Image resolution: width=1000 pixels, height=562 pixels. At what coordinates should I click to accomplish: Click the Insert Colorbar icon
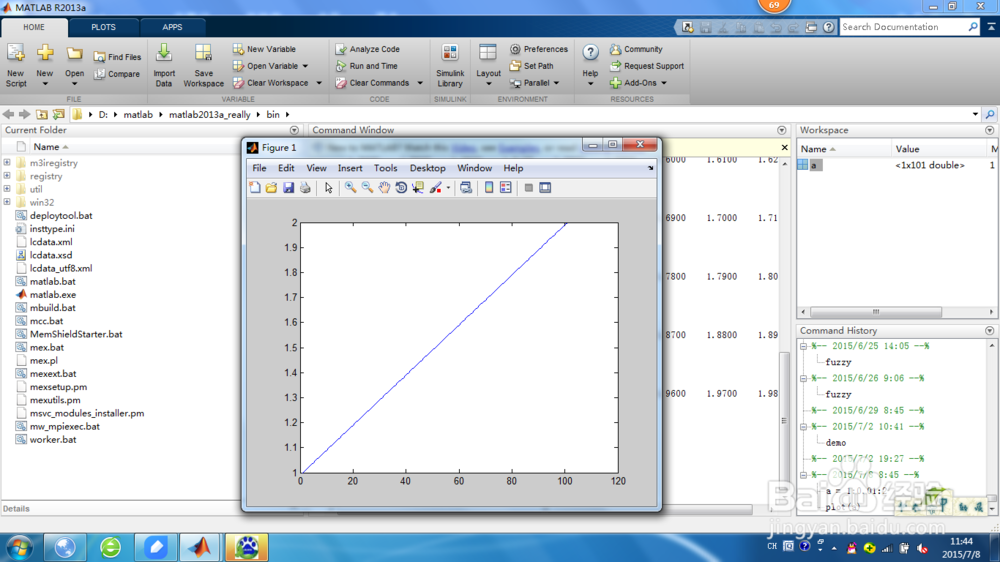(489, 188)
